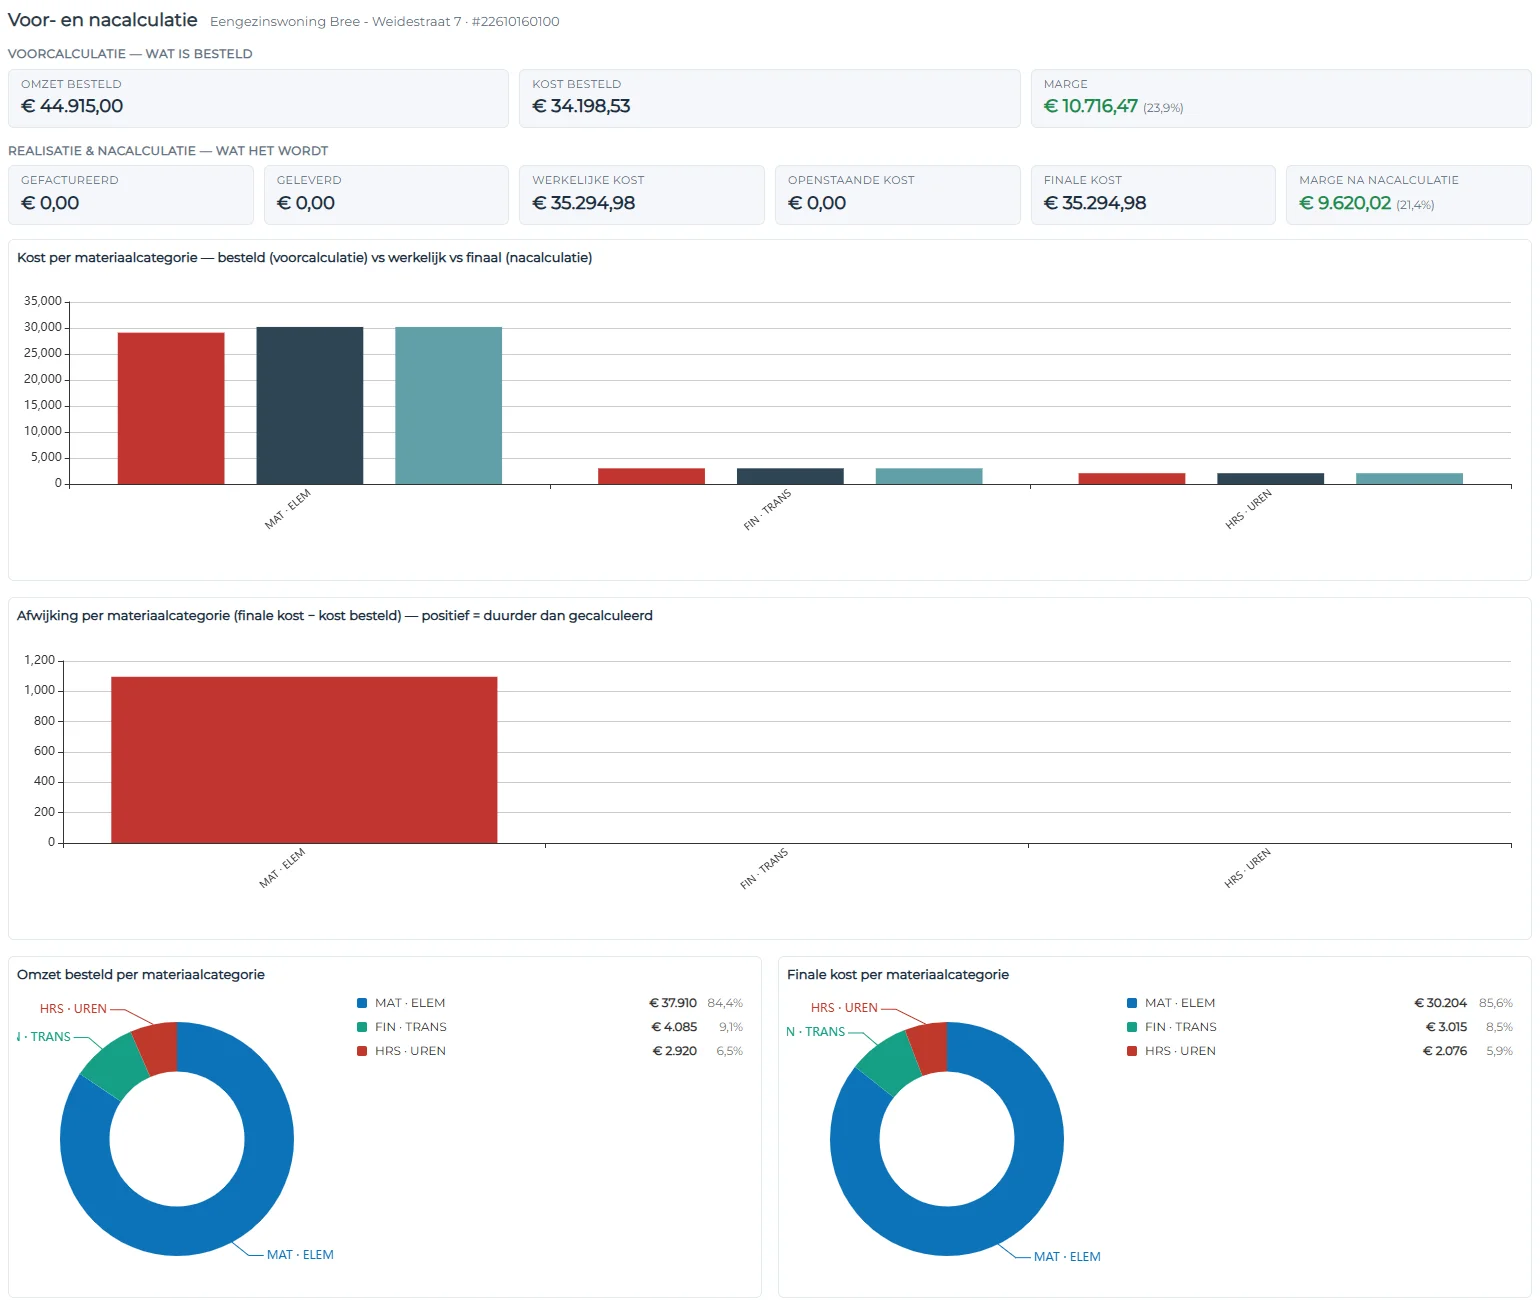1540x1300 pixels.
Task: Open the Gefactureerd KPI card
Action: point(131,195)
